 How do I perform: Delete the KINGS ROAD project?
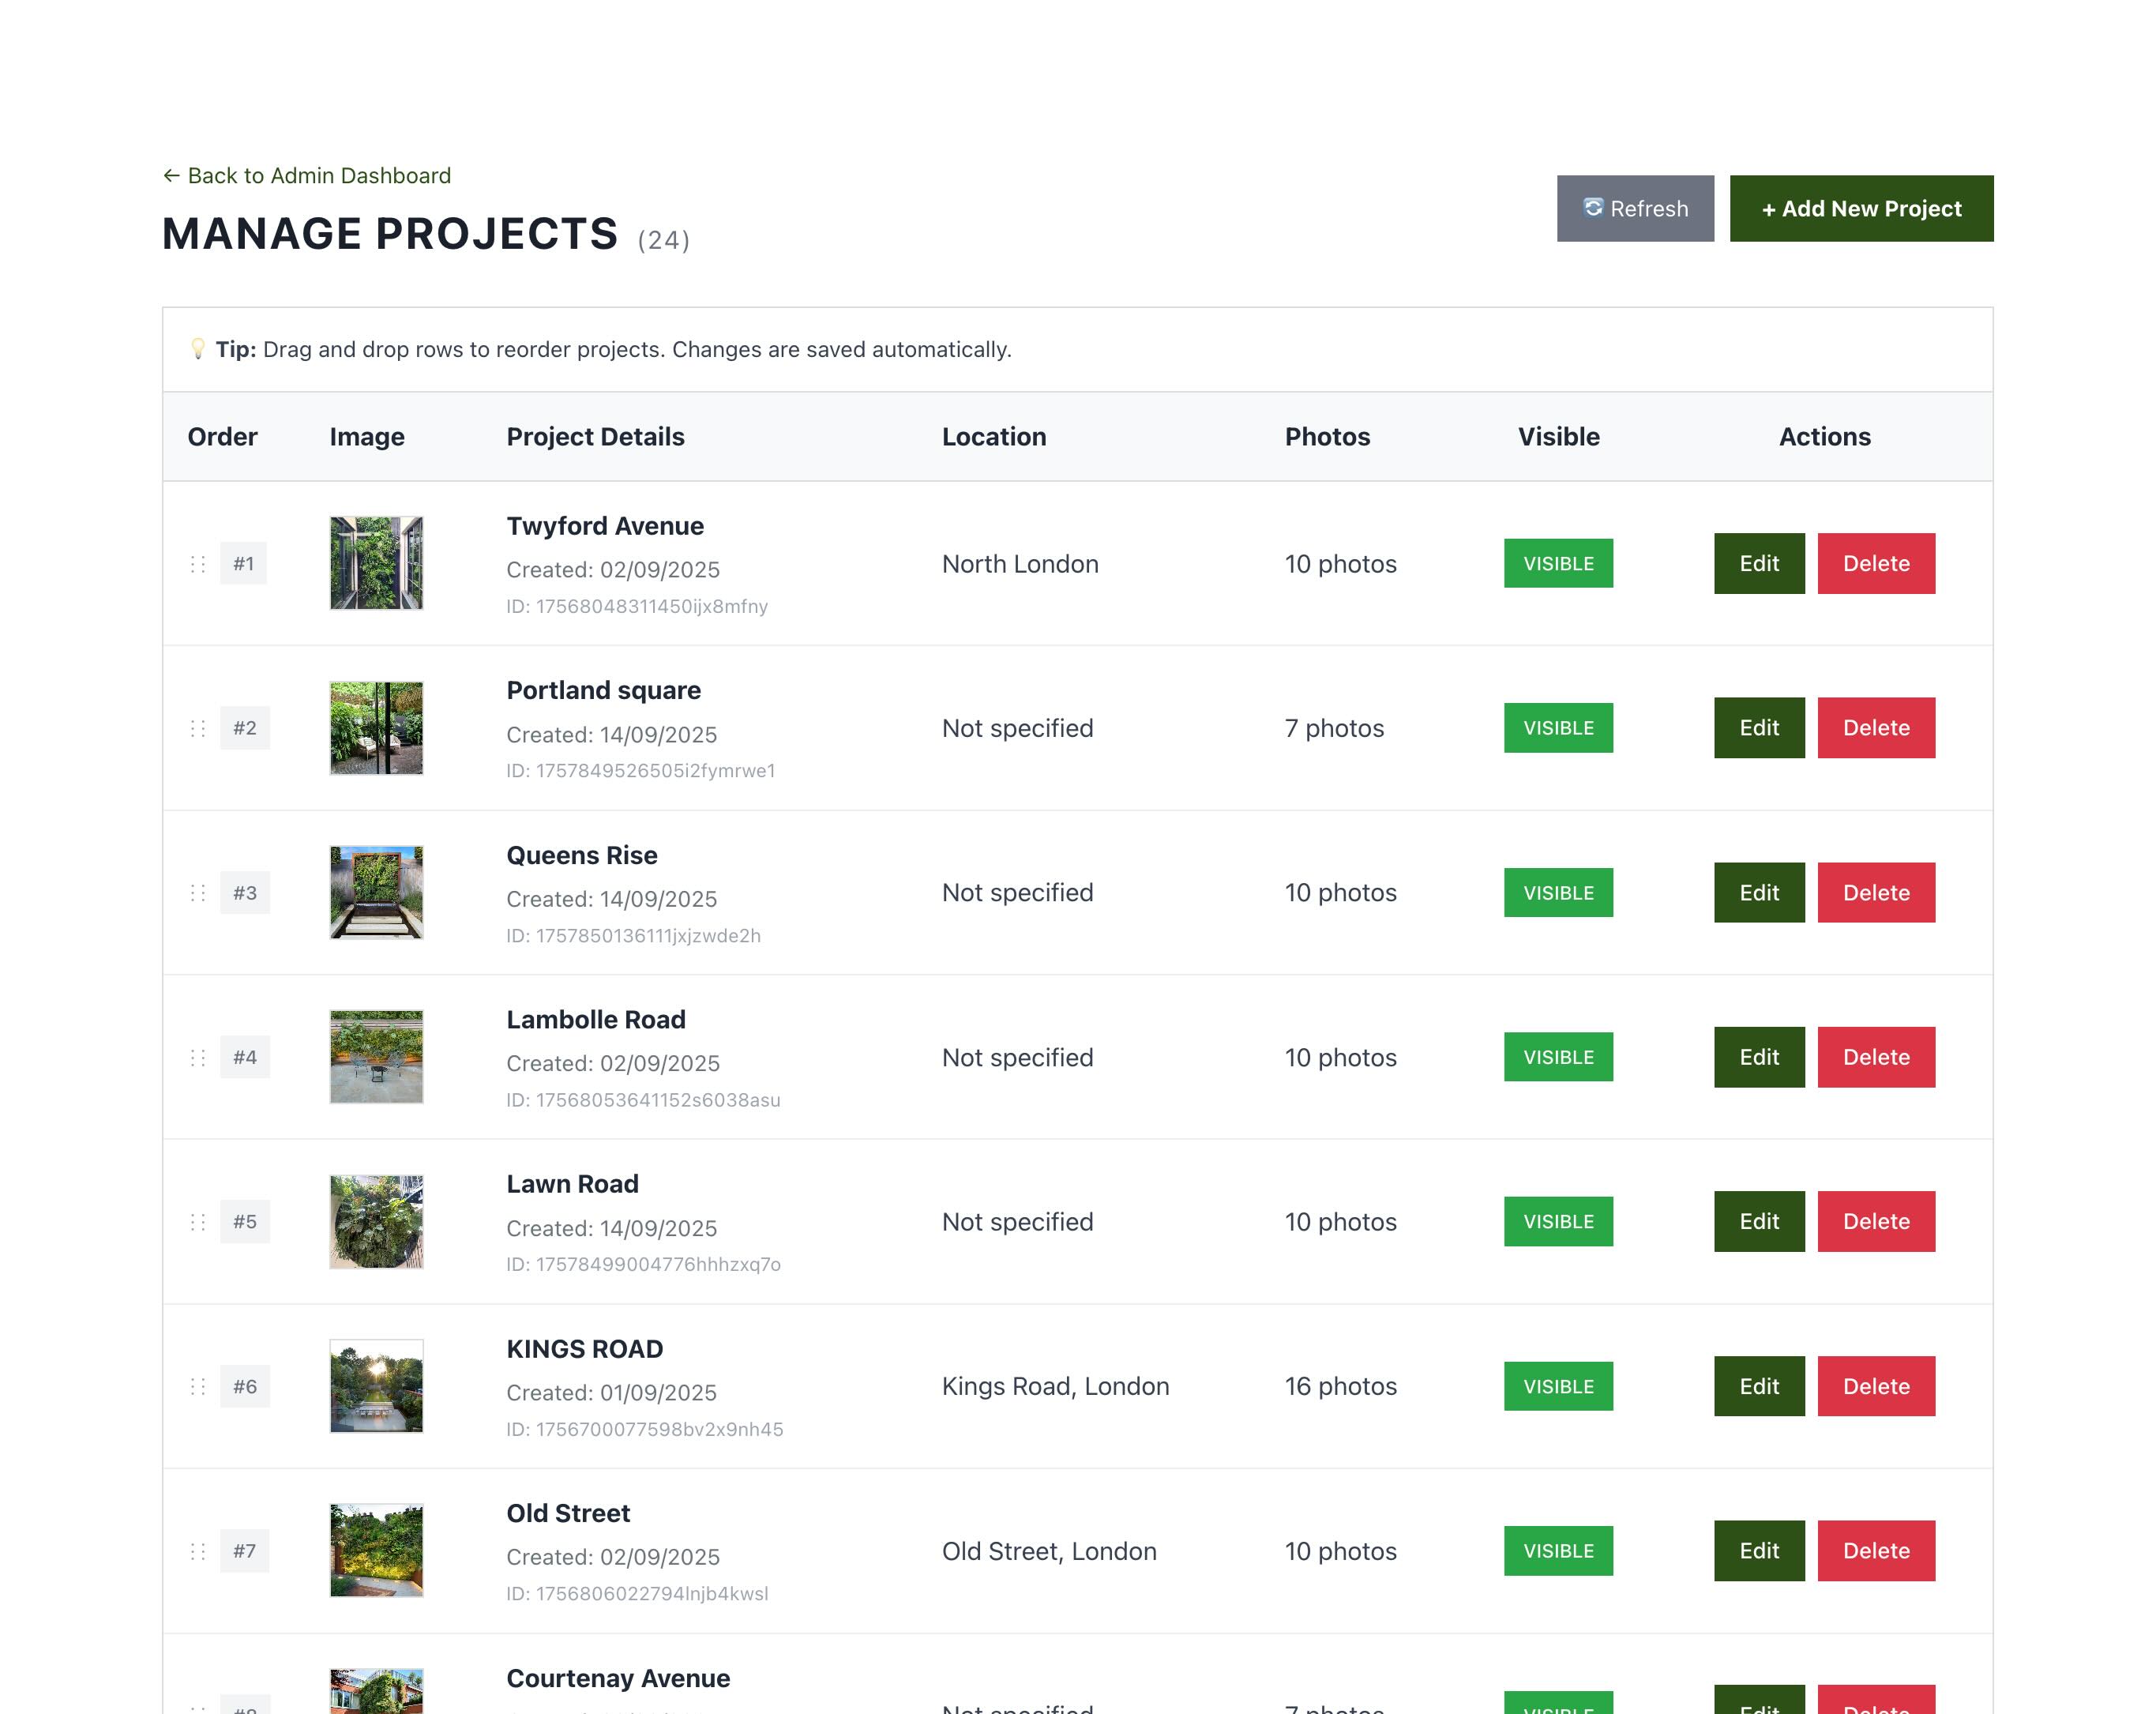pyautogui.click(x=1875, y=1386)
